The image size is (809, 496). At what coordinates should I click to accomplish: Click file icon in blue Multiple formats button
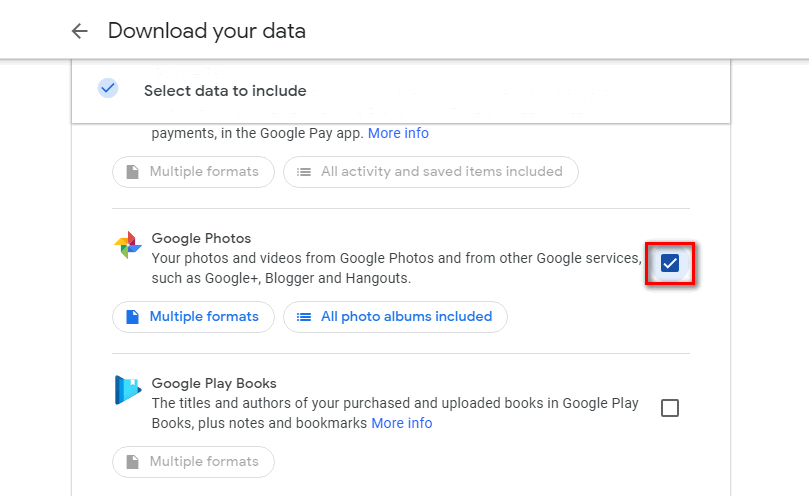133,317
